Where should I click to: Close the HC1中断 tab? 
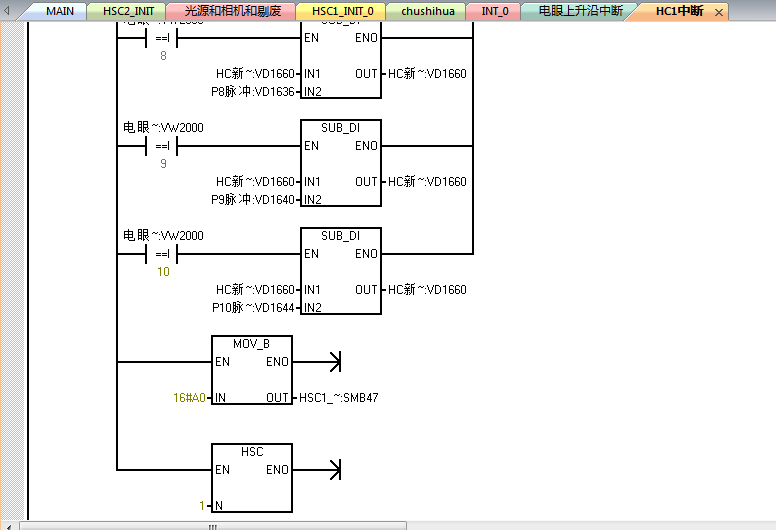pos(719,12)
